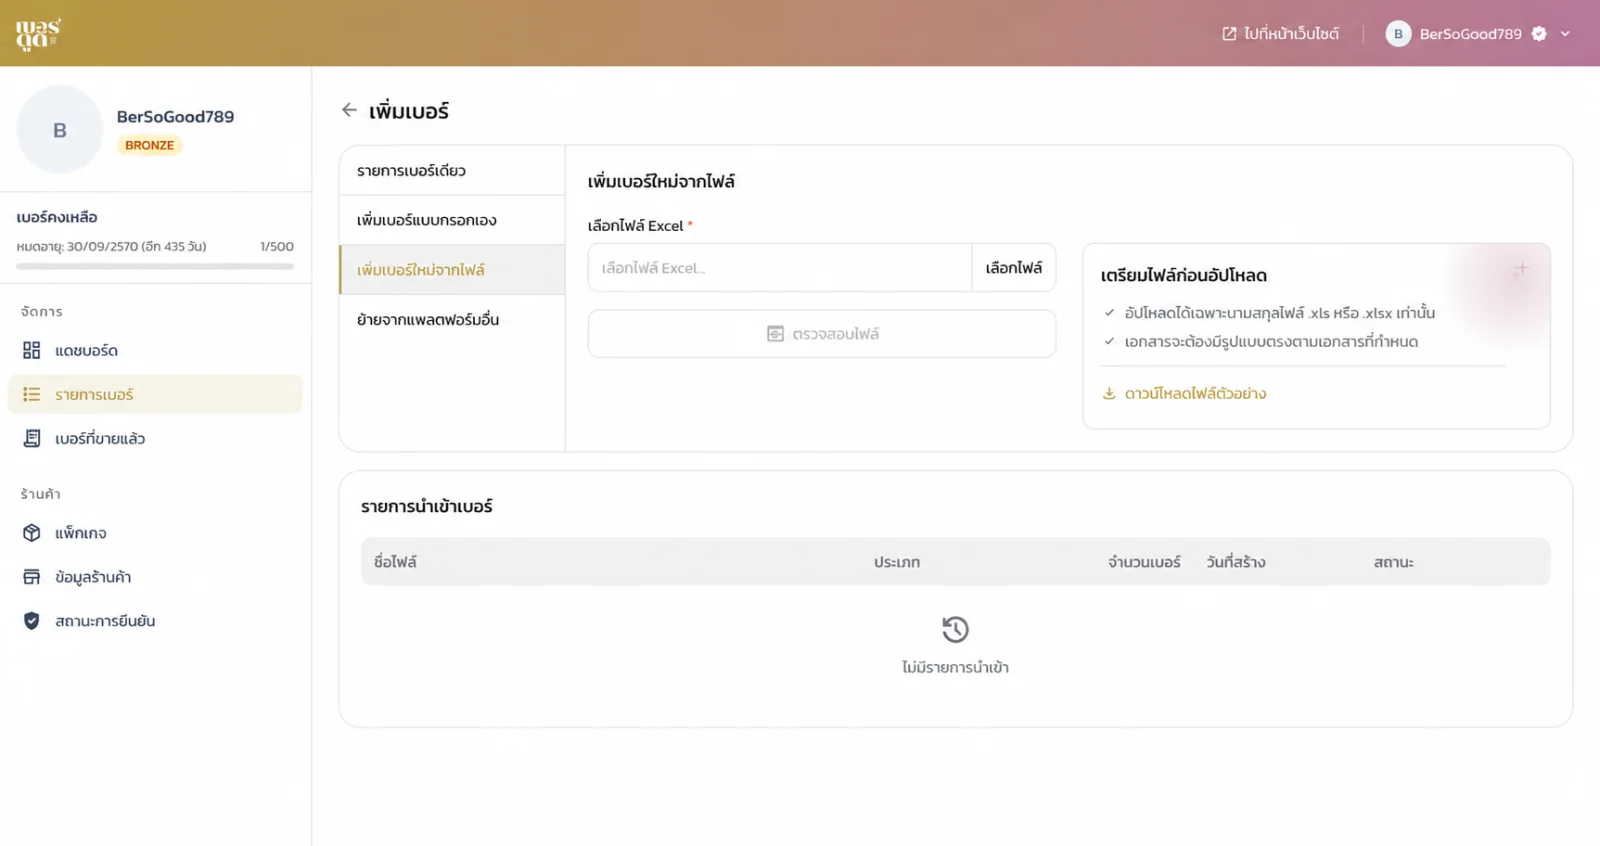Click the สถานะการยืนยัน shield icon
The height and width of the screenshot is (846, 1600).
coord(32,621)
